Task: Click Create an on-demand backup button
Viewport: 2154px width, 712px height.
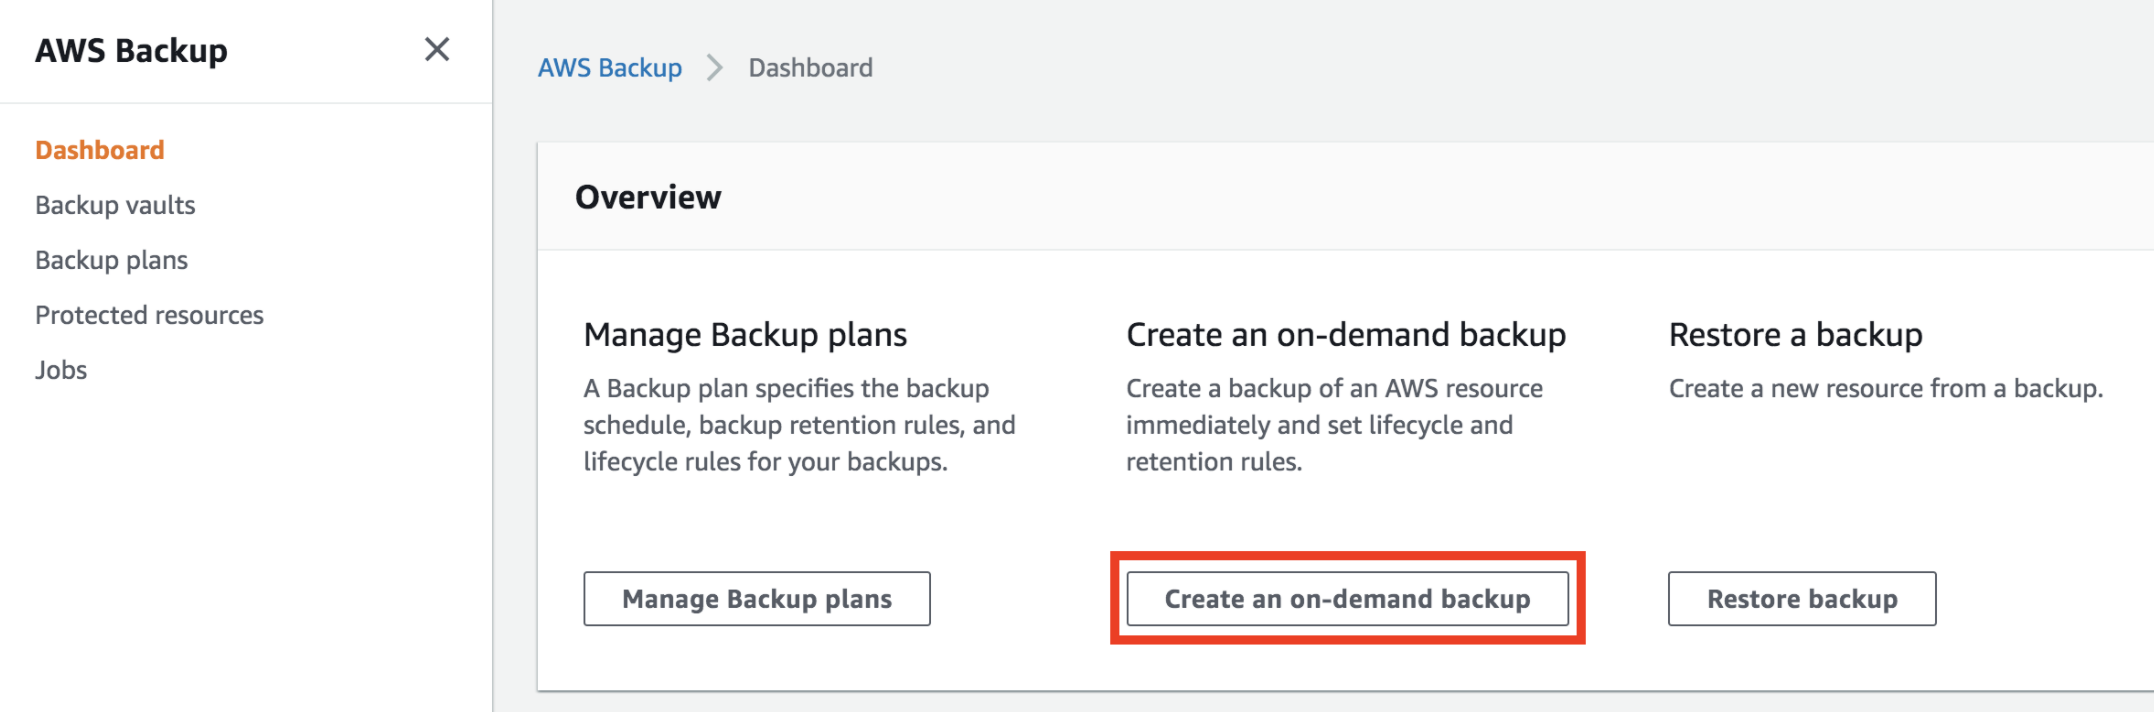Action: (x=1347, y=599)
